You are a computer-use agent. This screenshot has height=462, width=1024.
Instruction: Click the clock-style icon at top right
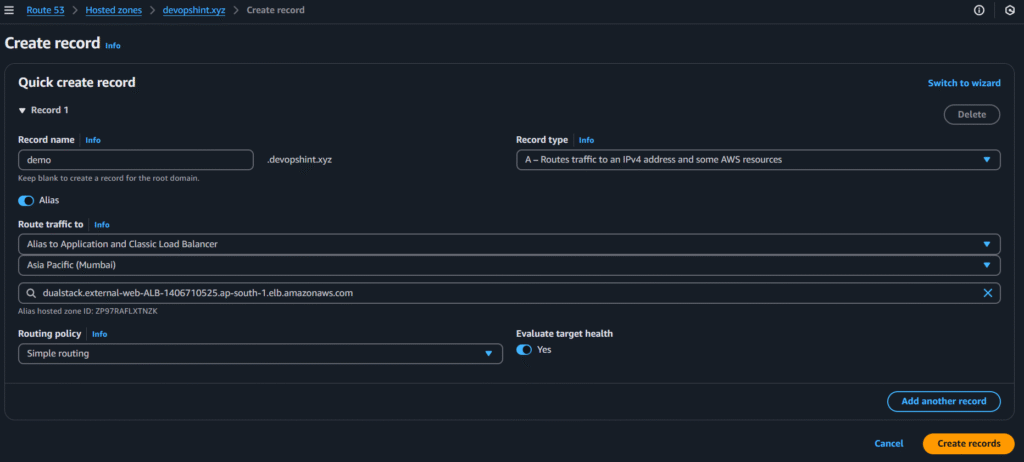click(1010, 10)
